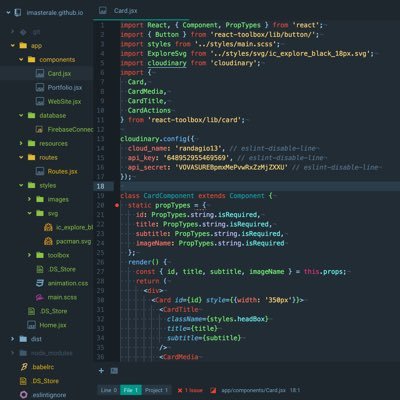The width and height of the screenshot is (400, 400).
Task: Open animation.css from the tree
Action: tap(68, 283)
